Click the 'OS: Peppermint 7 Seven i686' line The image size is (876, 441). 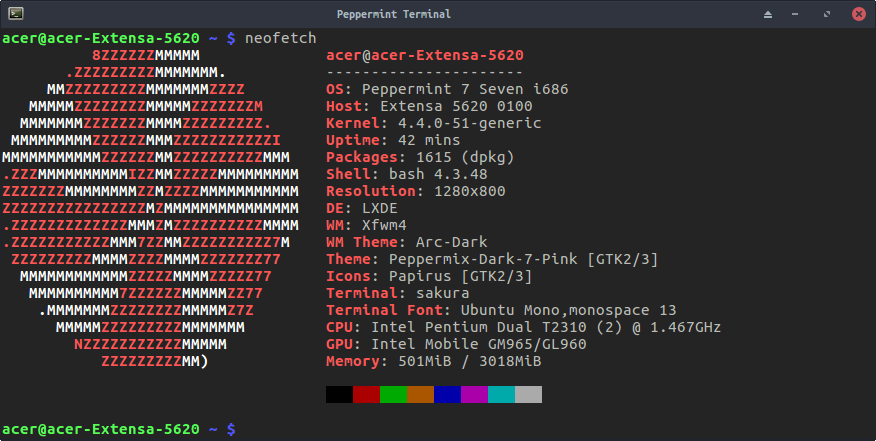[x=447, y=89]
